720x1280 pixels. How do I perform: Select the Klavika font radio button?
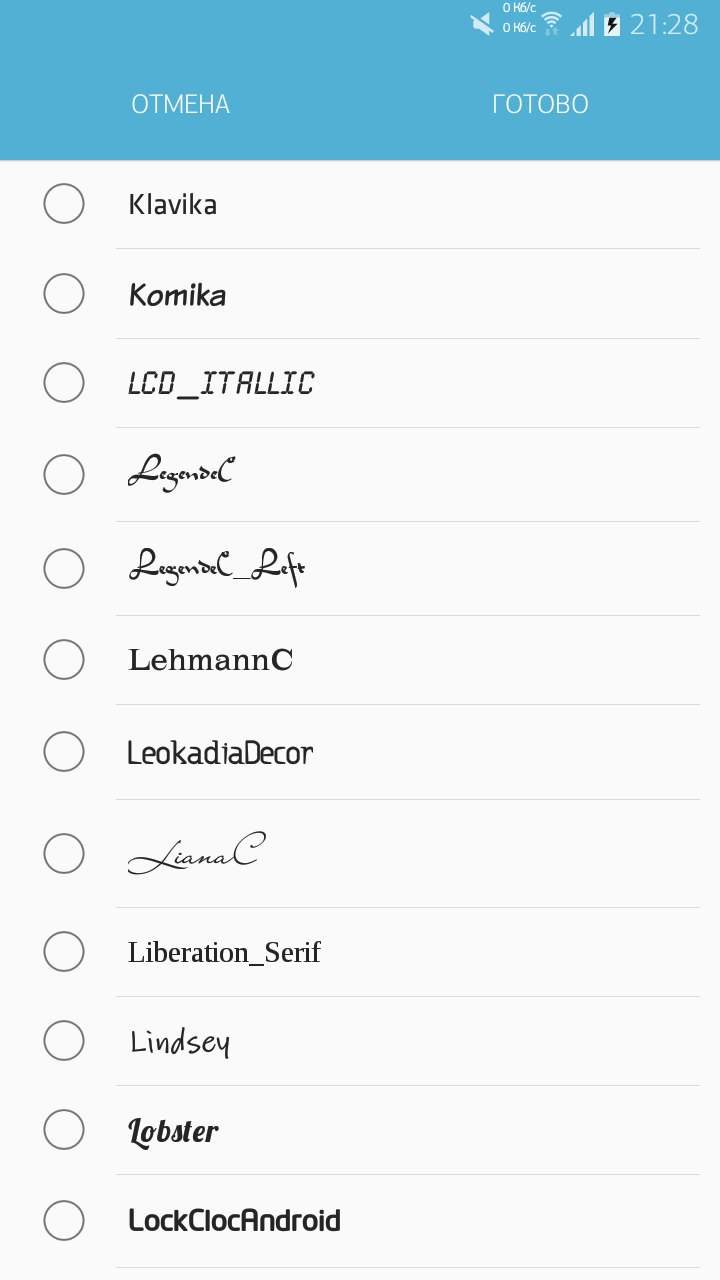(64, 204)
